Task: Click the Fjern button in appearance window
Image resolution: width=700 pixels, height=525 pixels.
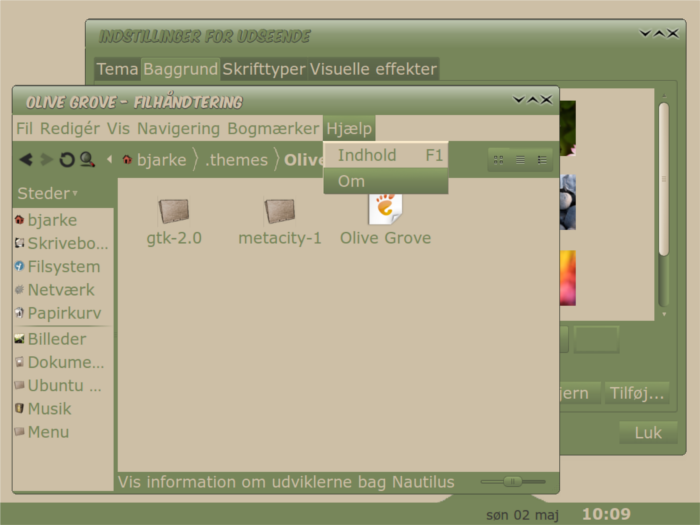Action: [579, 393]
